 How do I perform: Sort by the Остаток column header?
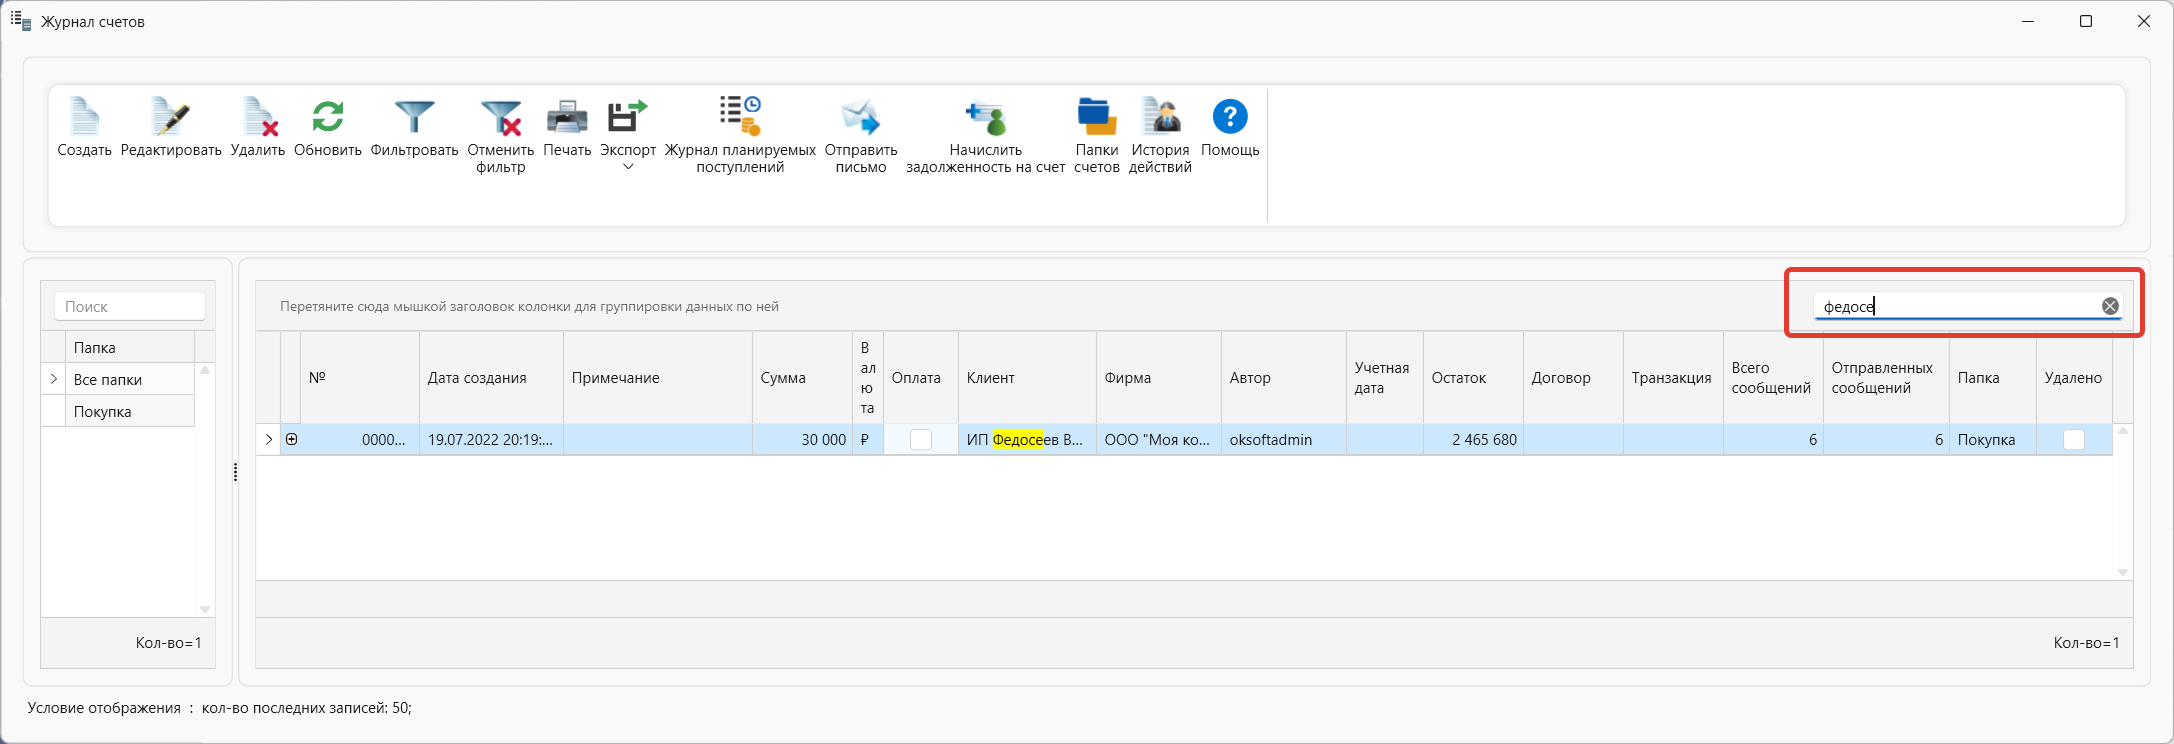[1474, 378]
